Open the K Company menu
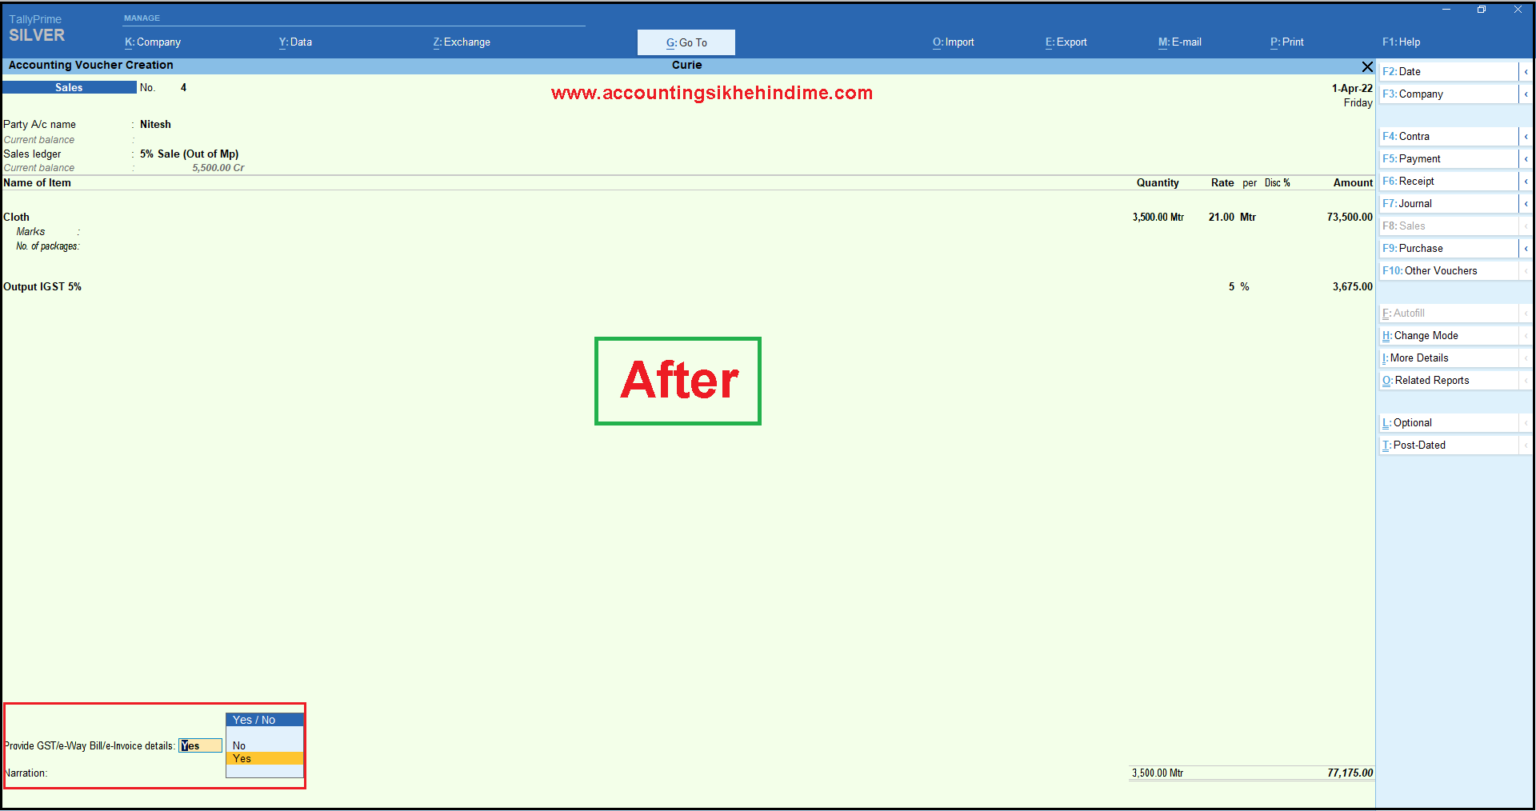This screenshot has width=1536, height=811. point(152,42)
